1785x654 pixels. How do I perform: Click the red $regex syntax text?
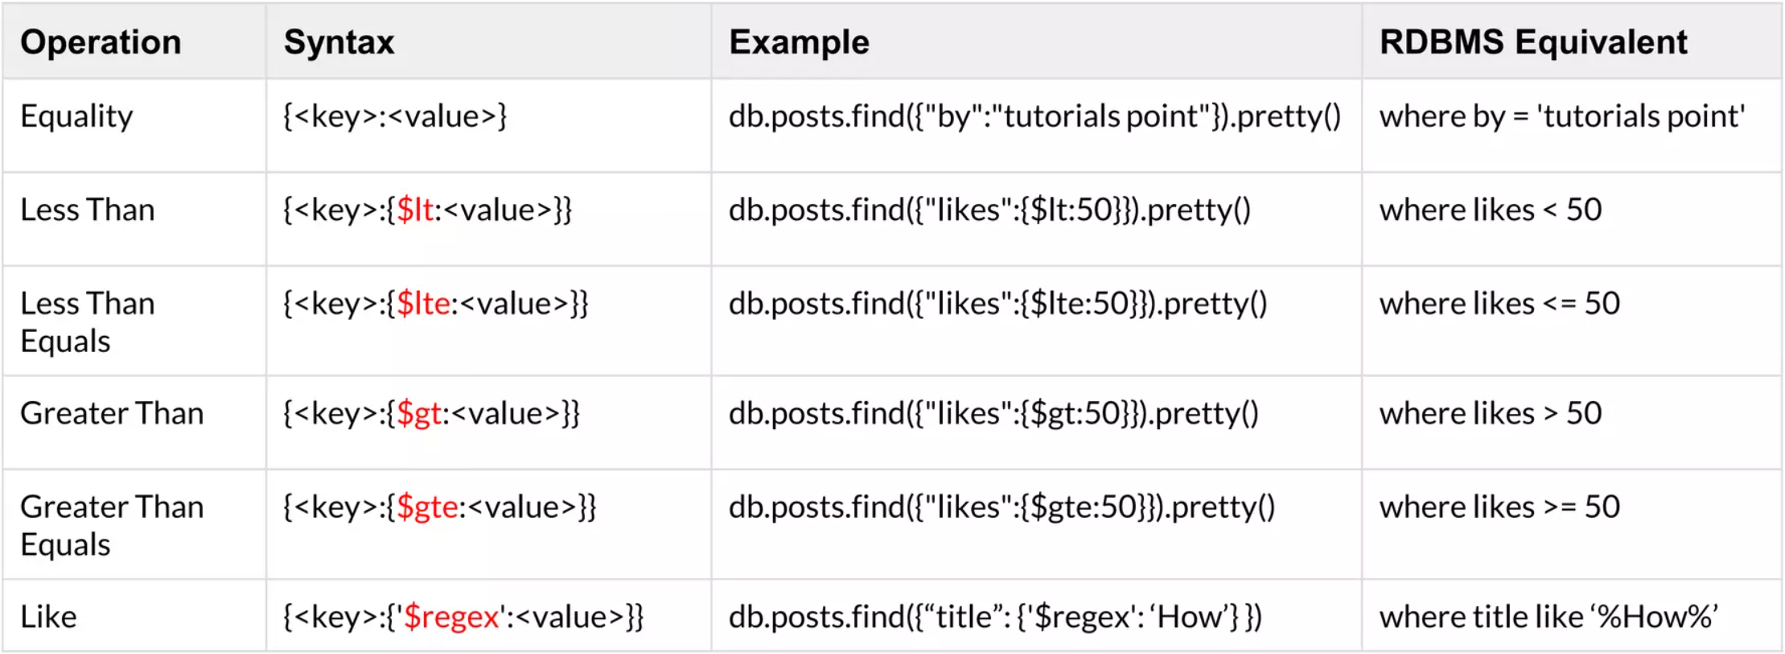[x=451, y=617]
